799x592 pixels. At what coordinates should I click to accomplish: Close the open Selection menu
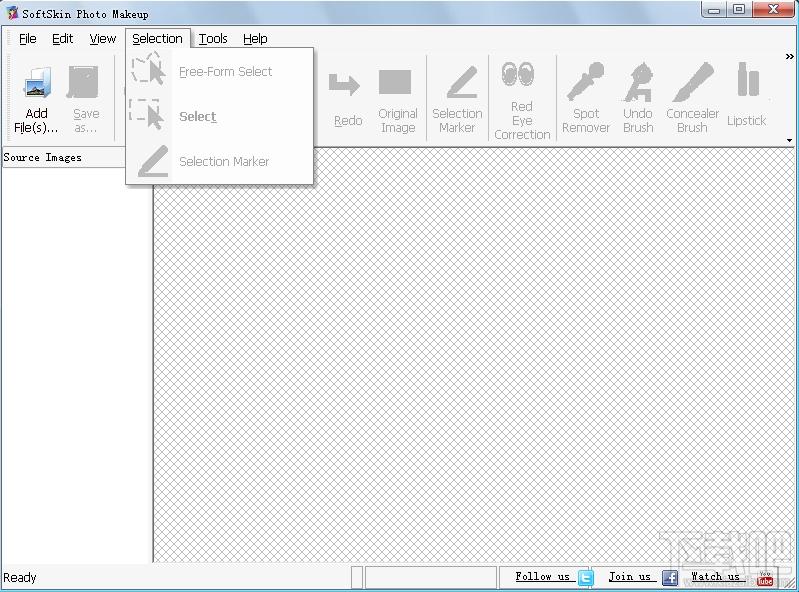(x=157, y=39)
